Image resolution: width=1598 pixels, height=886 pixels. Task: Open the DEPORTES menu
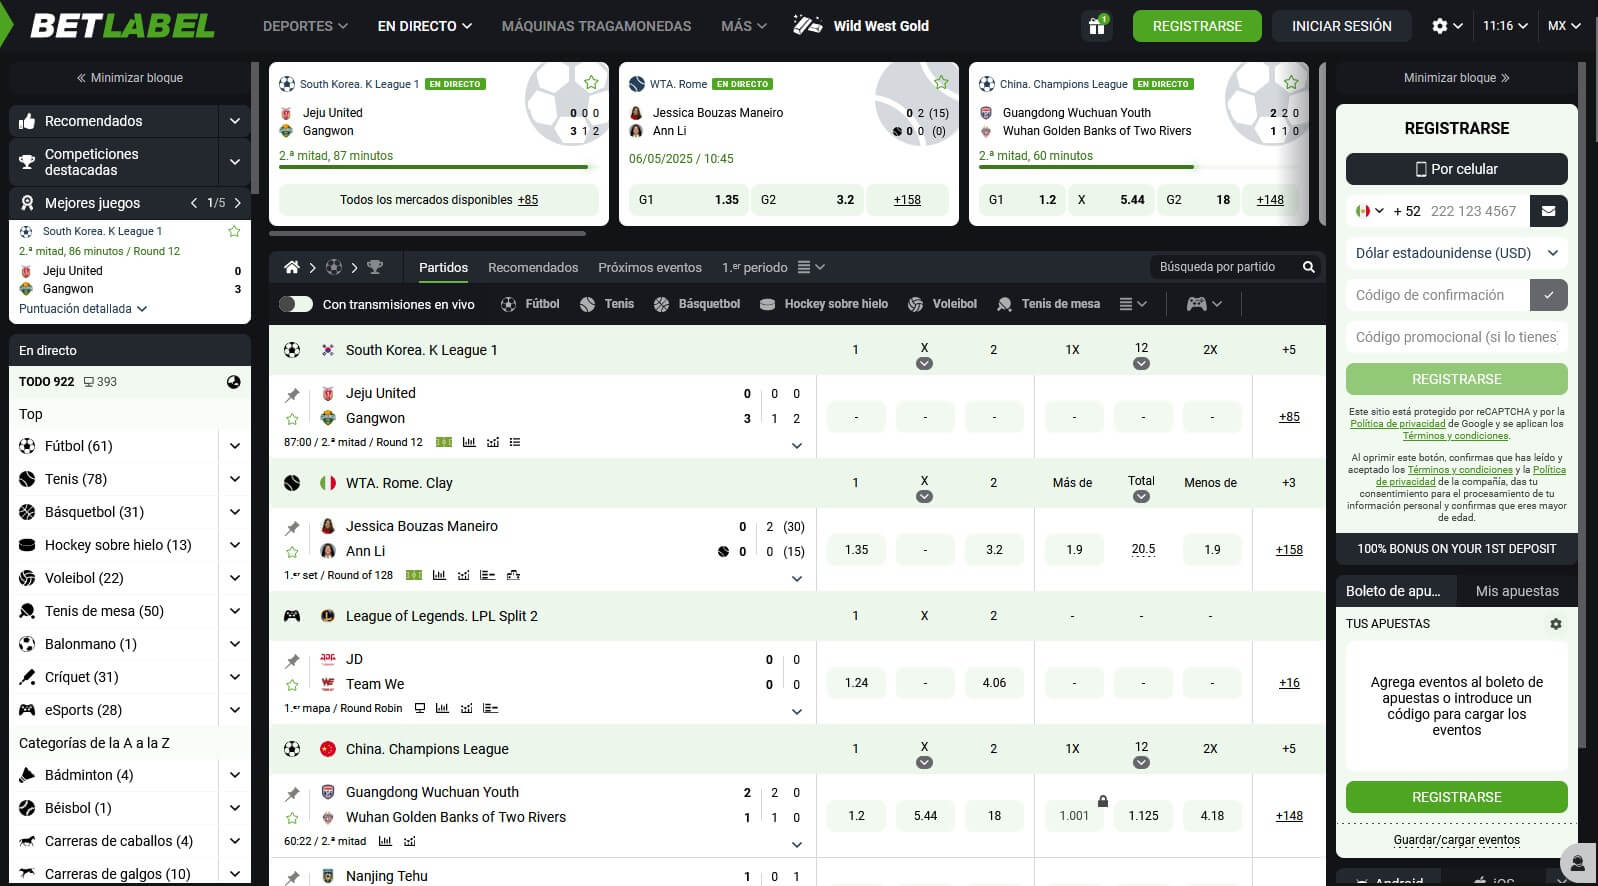305,26
